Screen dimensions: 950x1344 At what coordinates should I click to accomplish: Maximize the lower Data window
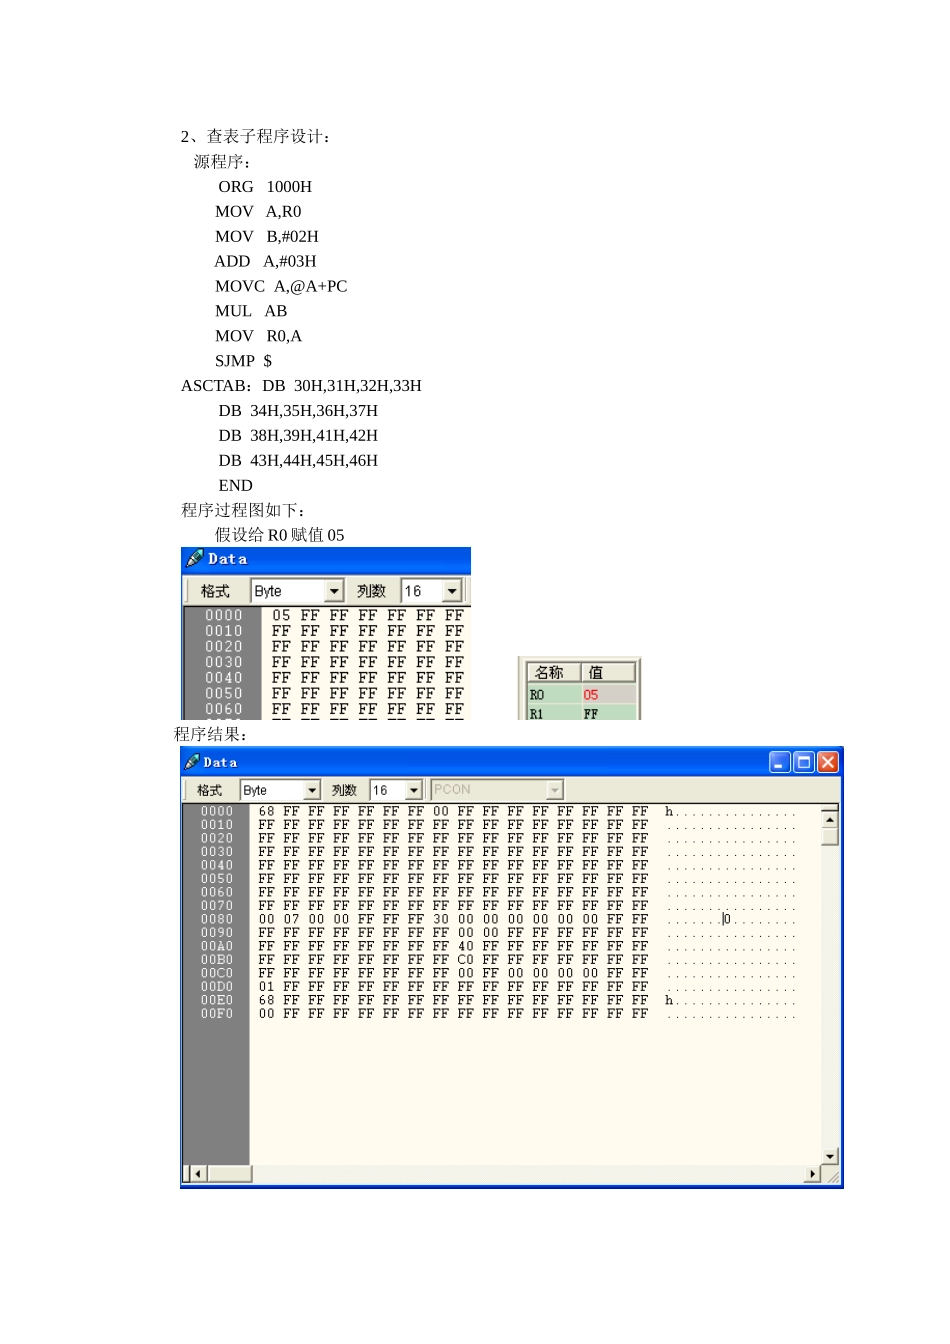(x=804, y=762)
